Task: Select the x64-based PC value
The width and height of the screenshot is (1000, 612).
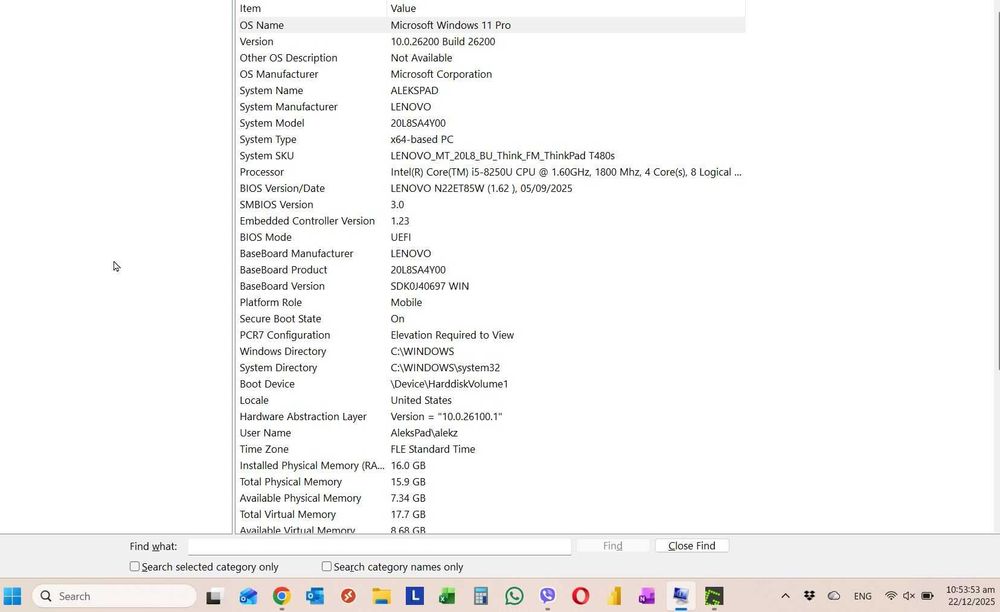Action: point(422,139)
